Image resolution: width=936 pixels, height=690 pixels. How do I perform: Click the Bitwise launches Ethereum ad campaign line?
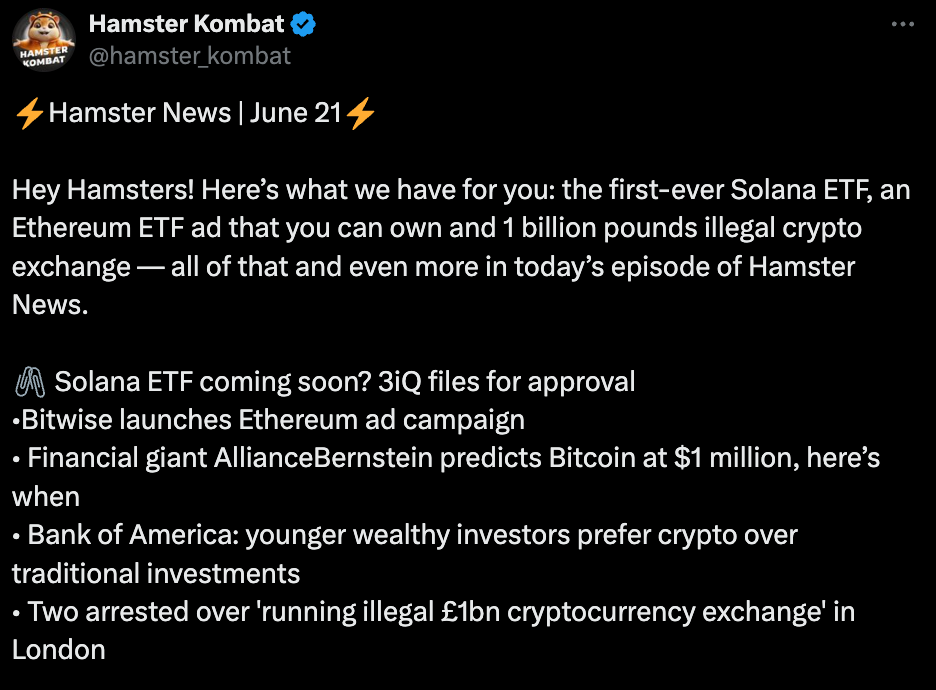pos(269,420)
